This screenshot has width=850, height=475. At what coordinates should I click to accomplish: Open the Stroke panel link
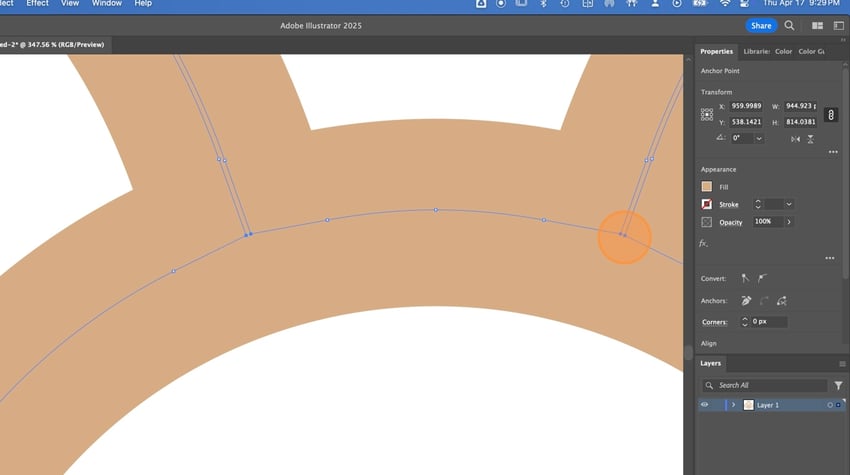729,204
